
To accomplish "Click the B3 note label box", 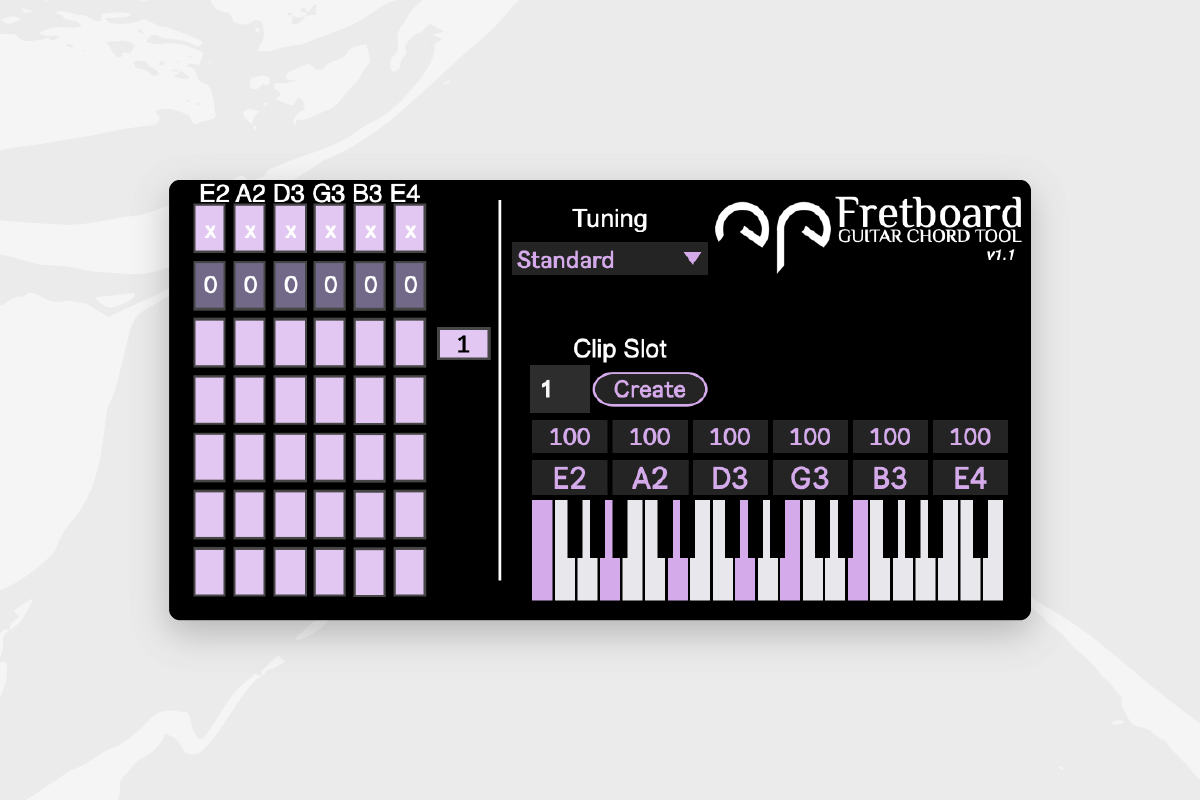I will tap(890, 478).
